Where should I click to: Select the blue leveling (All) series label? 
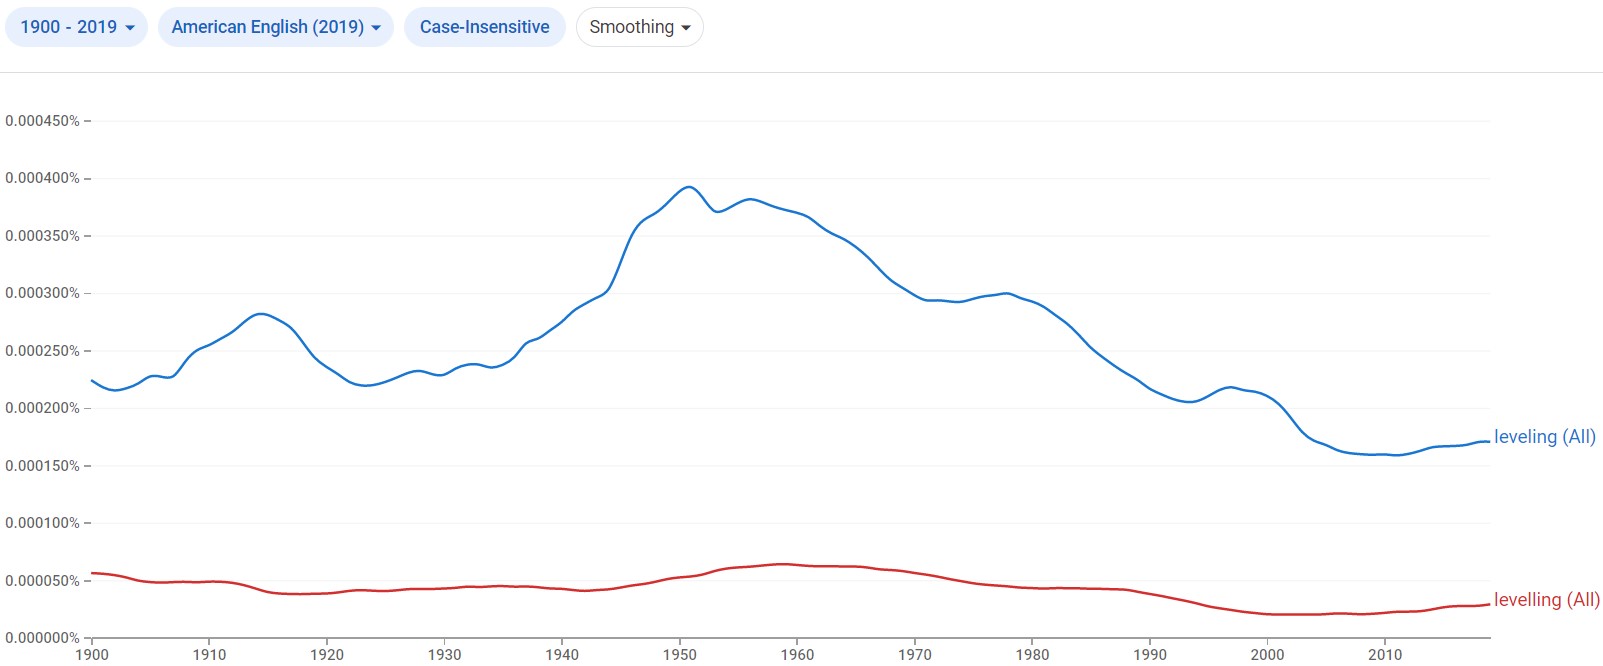click(x=1543, y=437)
